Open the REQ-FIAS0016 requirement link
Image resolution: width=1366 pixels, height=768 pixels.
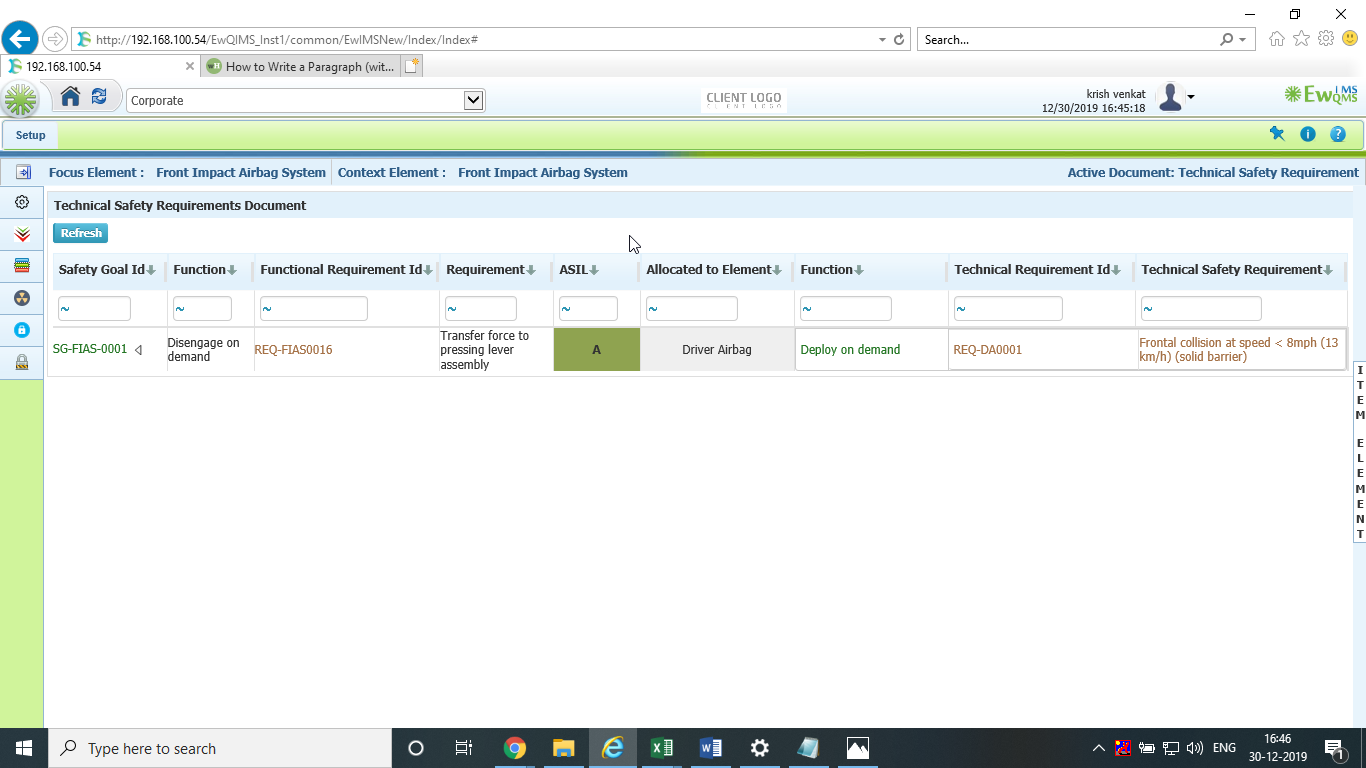294,350
